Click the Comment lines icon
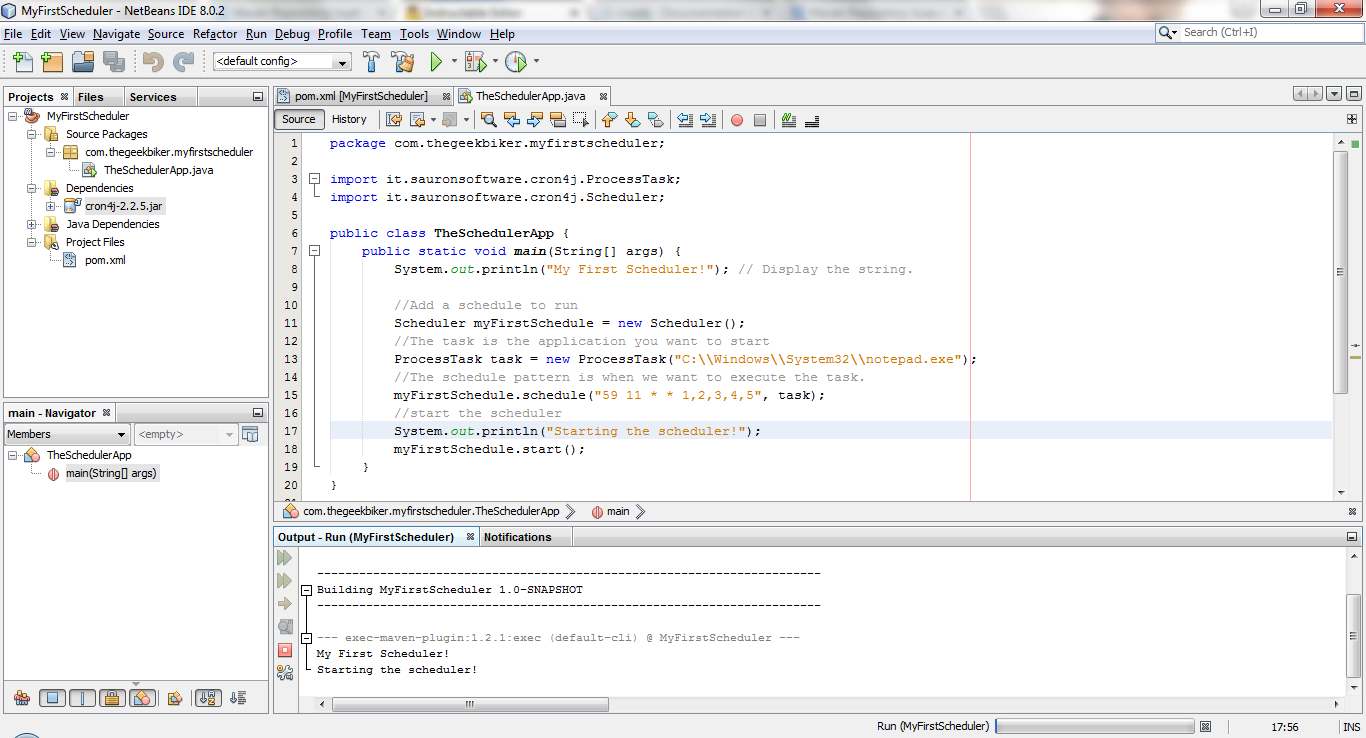Image resolution: width=1366 pixels, height=738 pixels. pyautogui.click(x=789, y=120)
